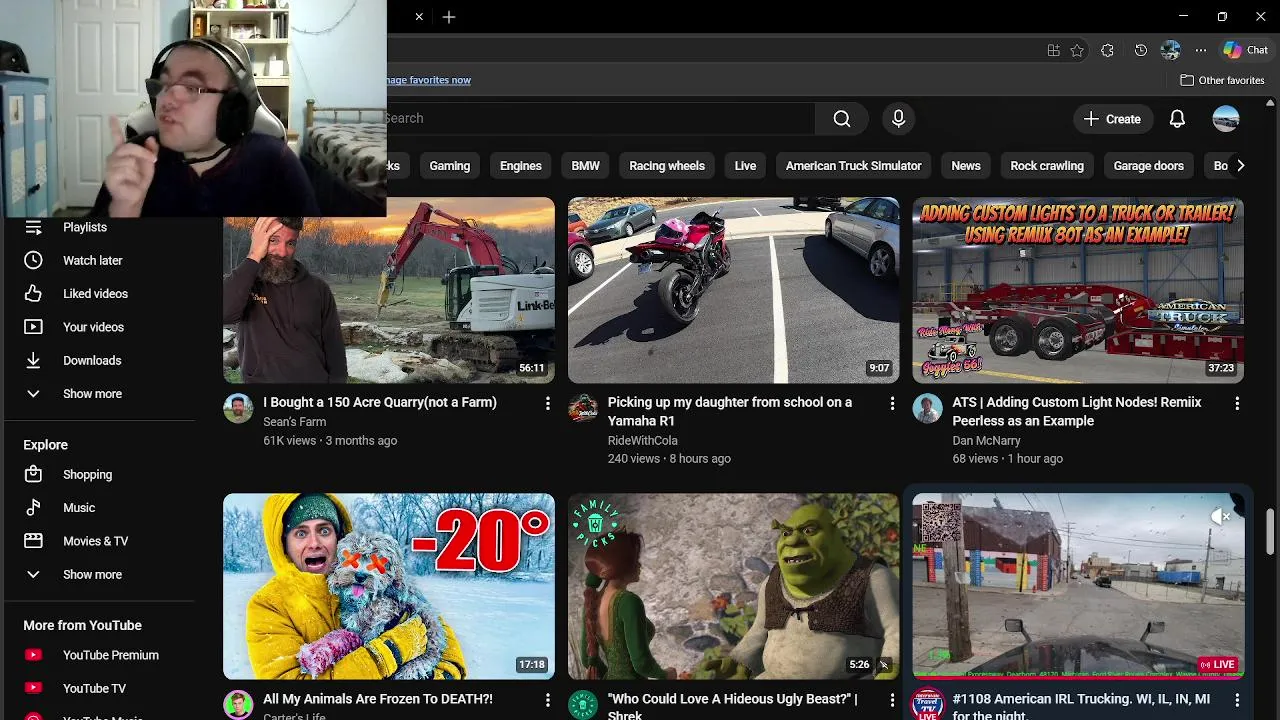Click the YouTube search magnifier button

click(x=842, y=118)
